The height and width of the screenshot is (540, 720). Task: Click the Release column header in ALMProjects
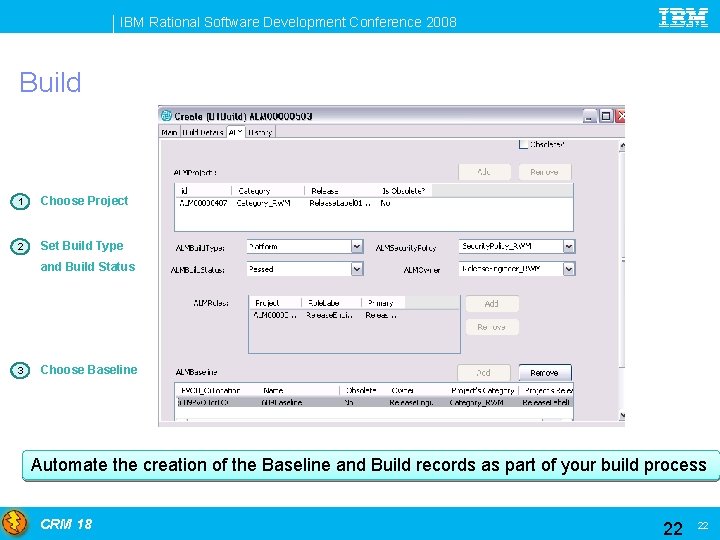[340, 191]
